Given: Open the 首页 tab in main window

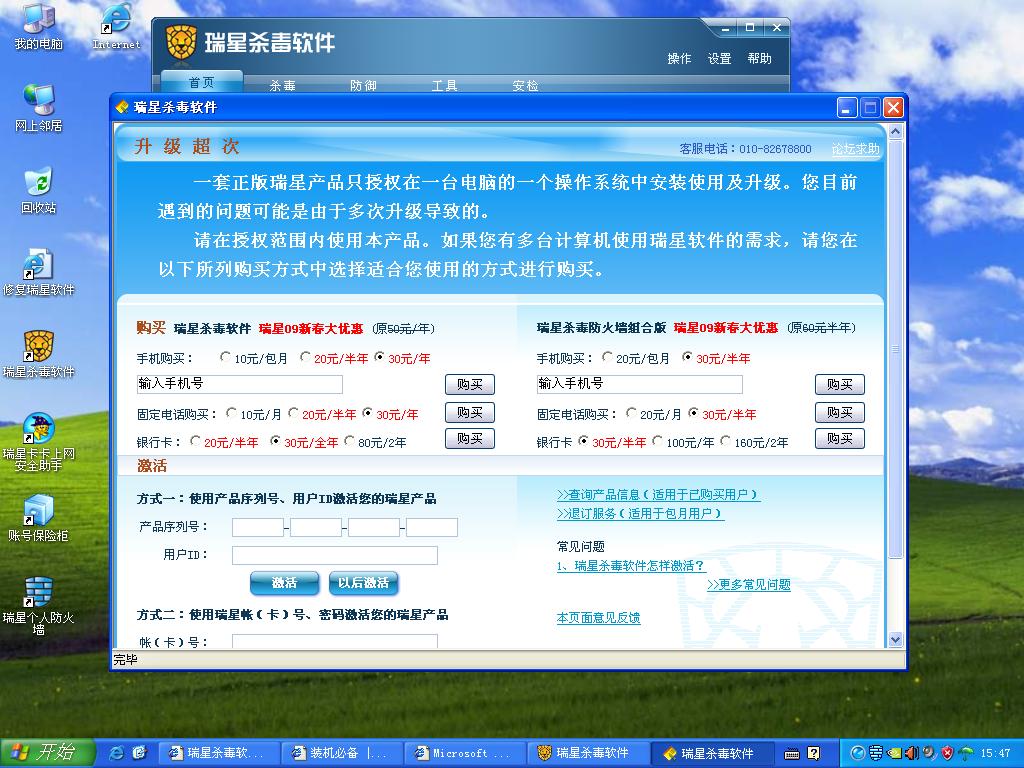Looking at the screenshot, I should [202, 82].
